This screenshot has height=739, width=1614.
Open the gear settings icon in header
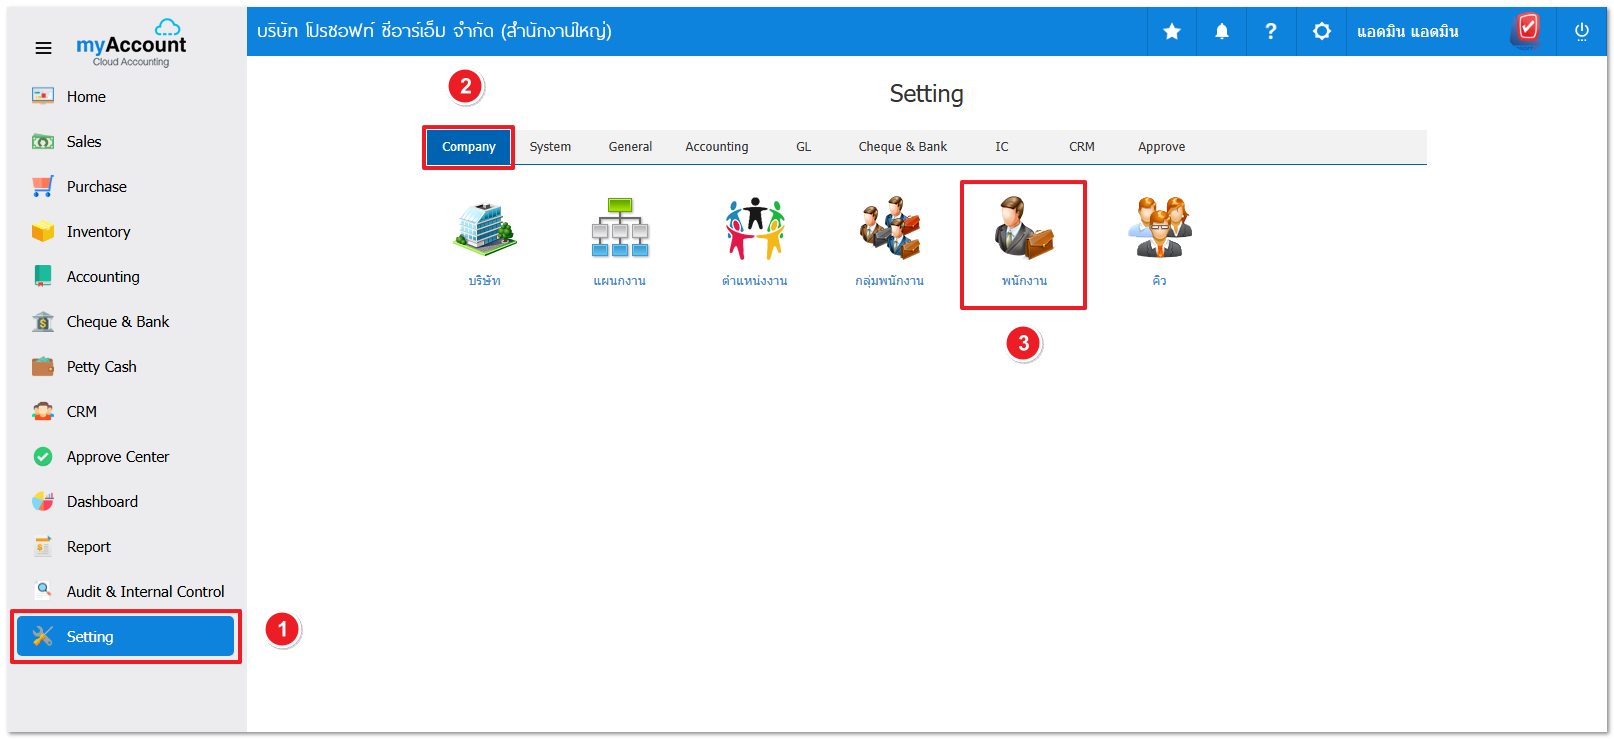pyautogui.click(x=1322, y=32)
